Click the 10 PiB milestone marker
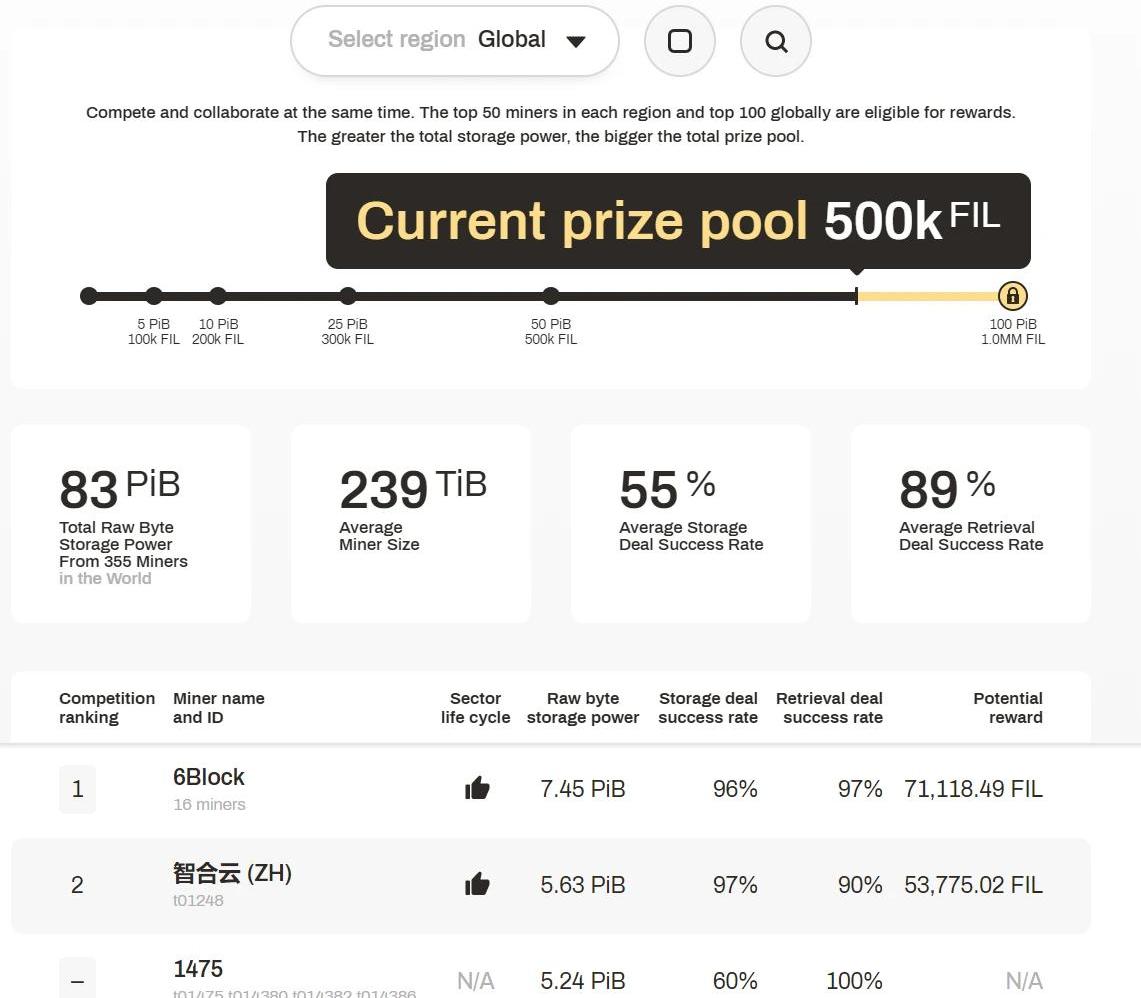 tap(218, 296)
